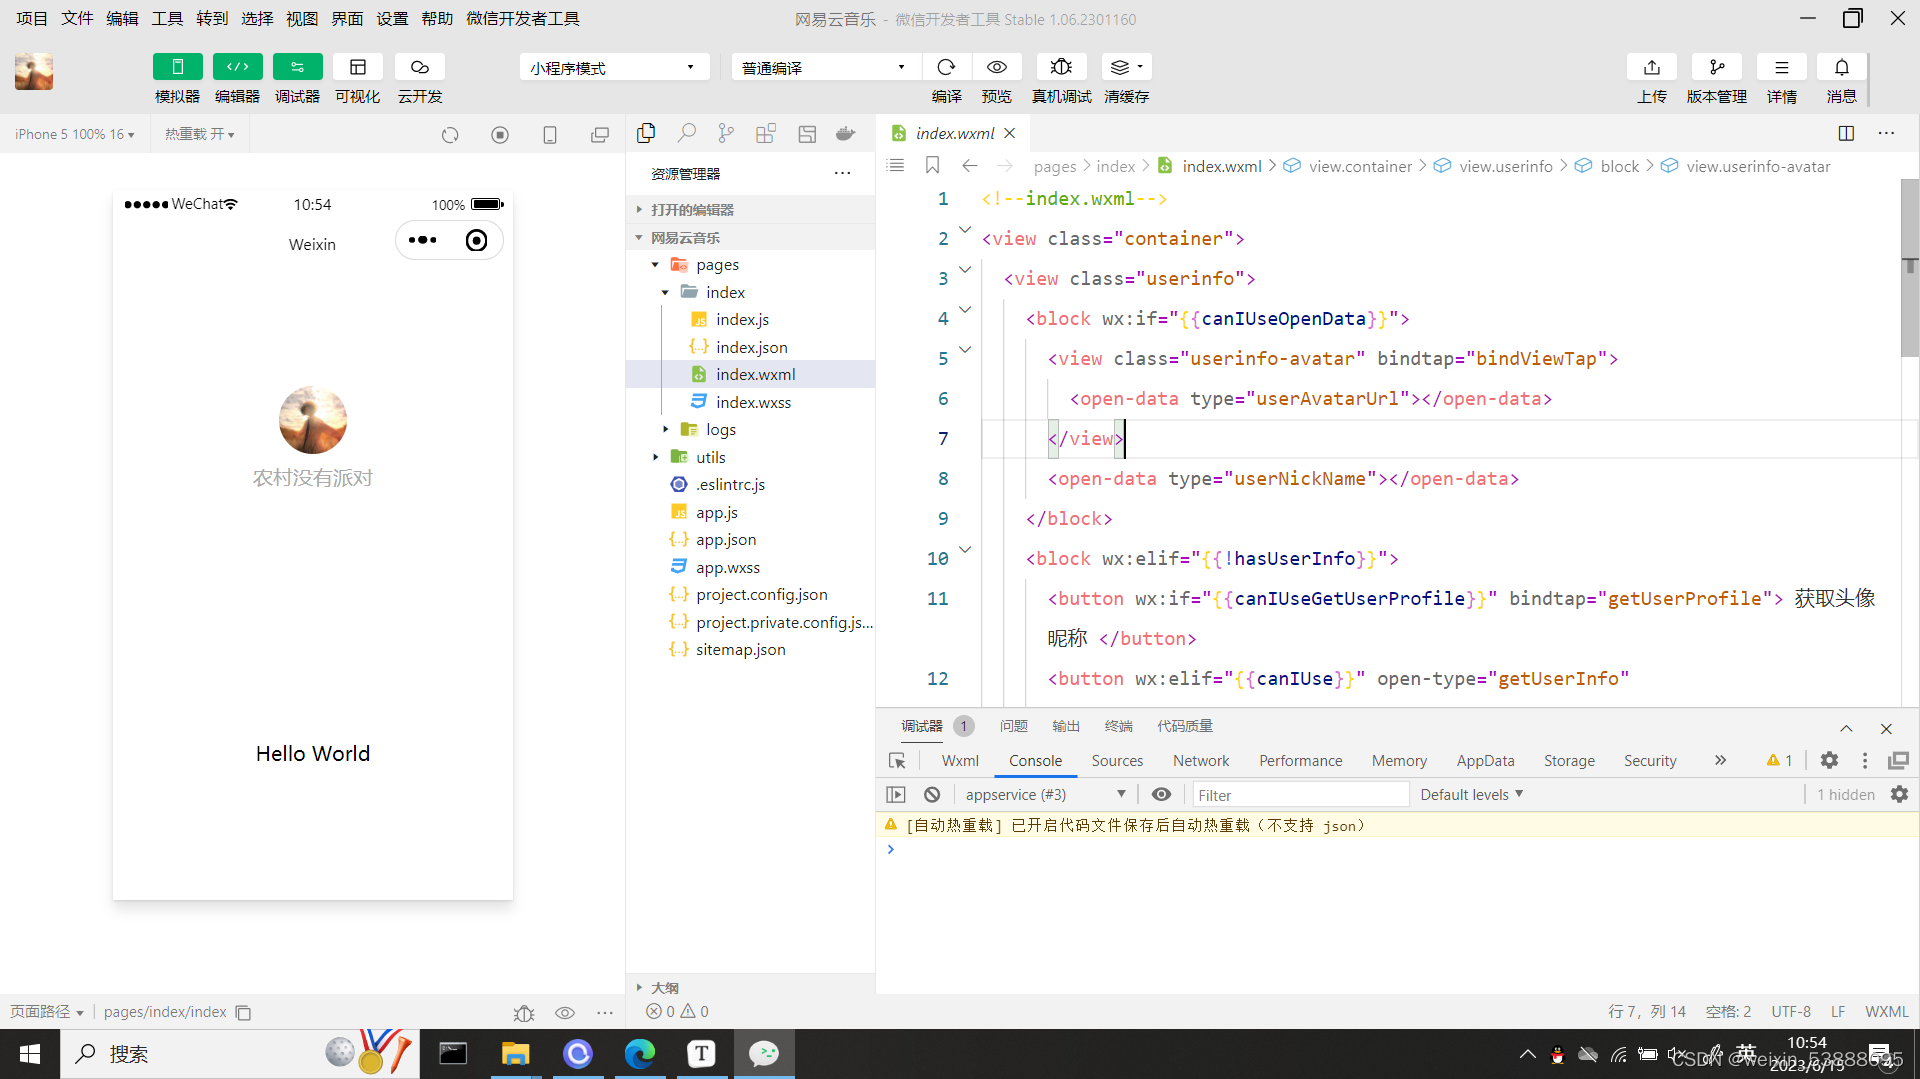
Task: Fold code at line 2
Action: (x=965, y=230)
